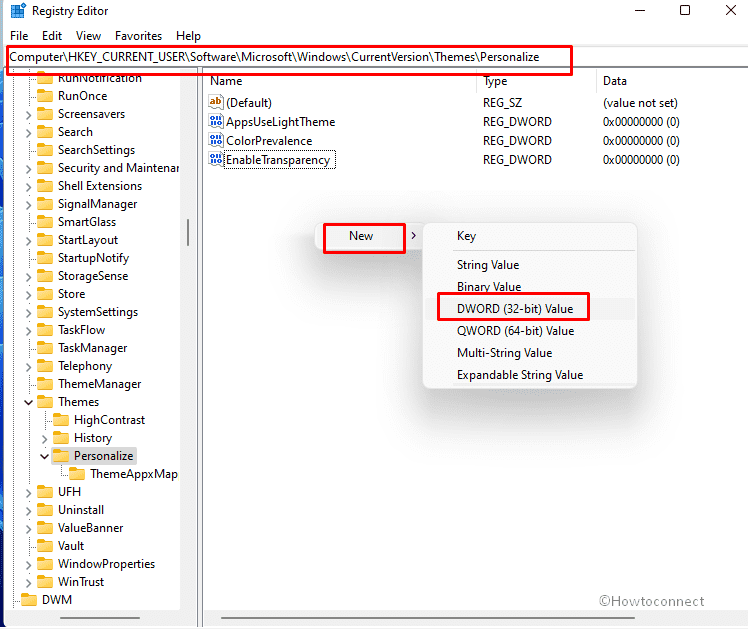748x629 pixels.
Task: Expand the History subkey
Action: tap(44, 439)
